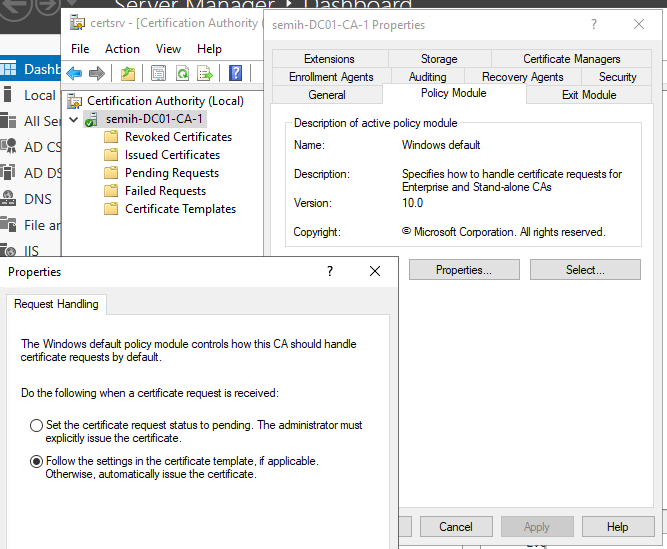Select 'Set the certificate request status to pending'
This screenshot has width=667, height=549.
(x=37, y=425)
